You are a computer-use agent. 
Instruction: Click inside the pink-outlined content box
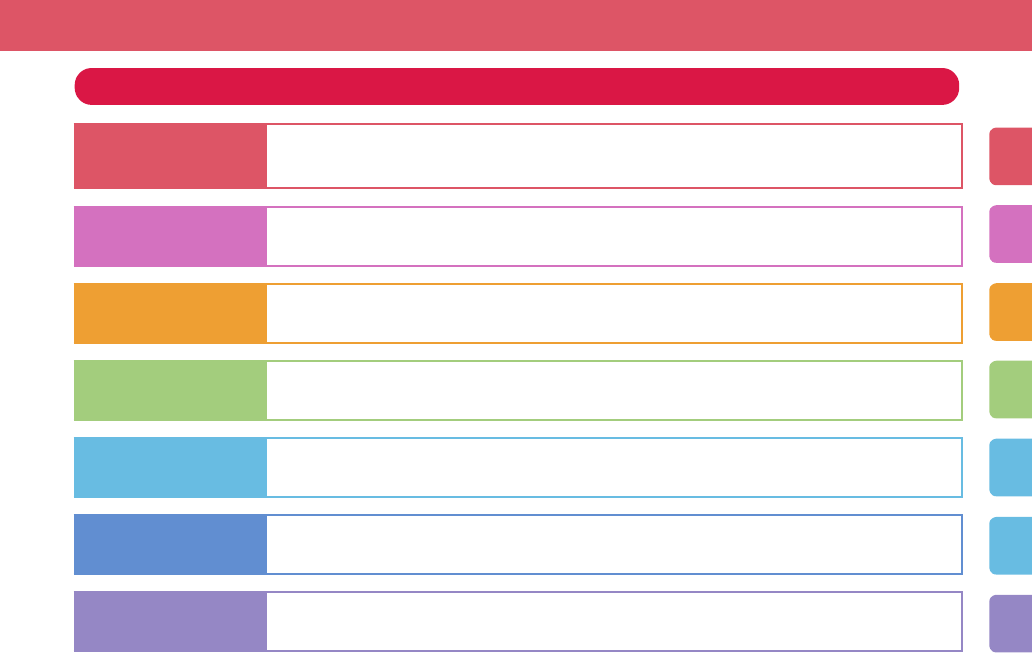point(614,236)
